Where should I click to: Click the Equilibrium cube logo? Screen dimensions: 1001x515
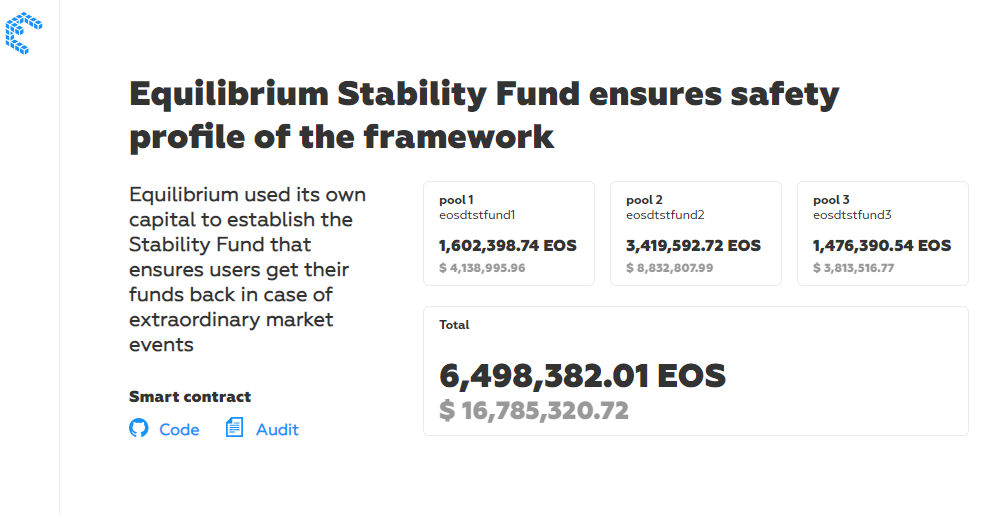pos(24,33)
